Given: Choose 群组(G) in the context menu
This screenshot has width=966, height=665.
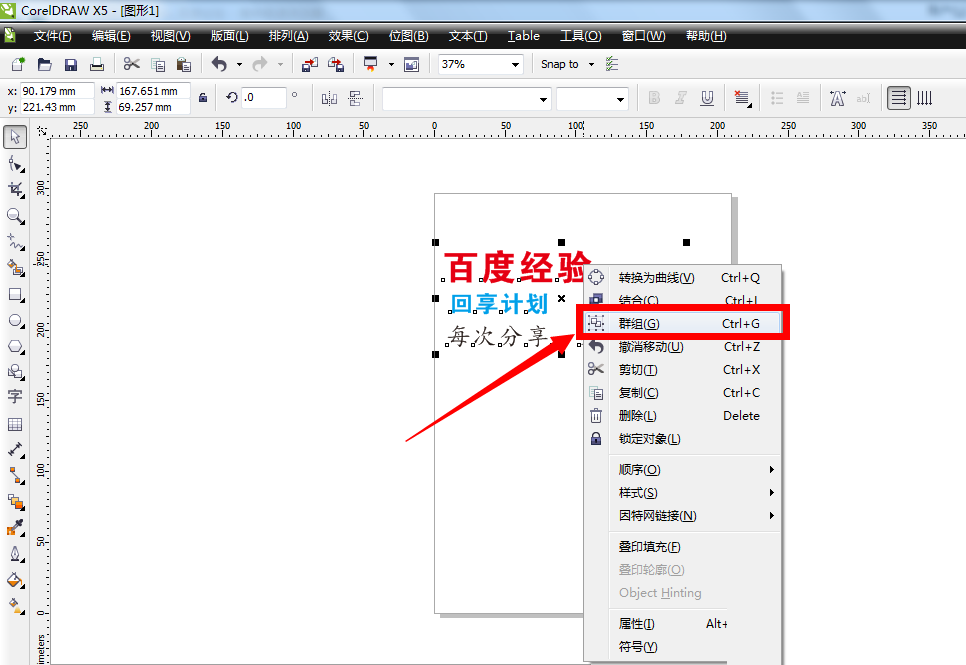Looking at the screenshot, I should click(682, 324).
